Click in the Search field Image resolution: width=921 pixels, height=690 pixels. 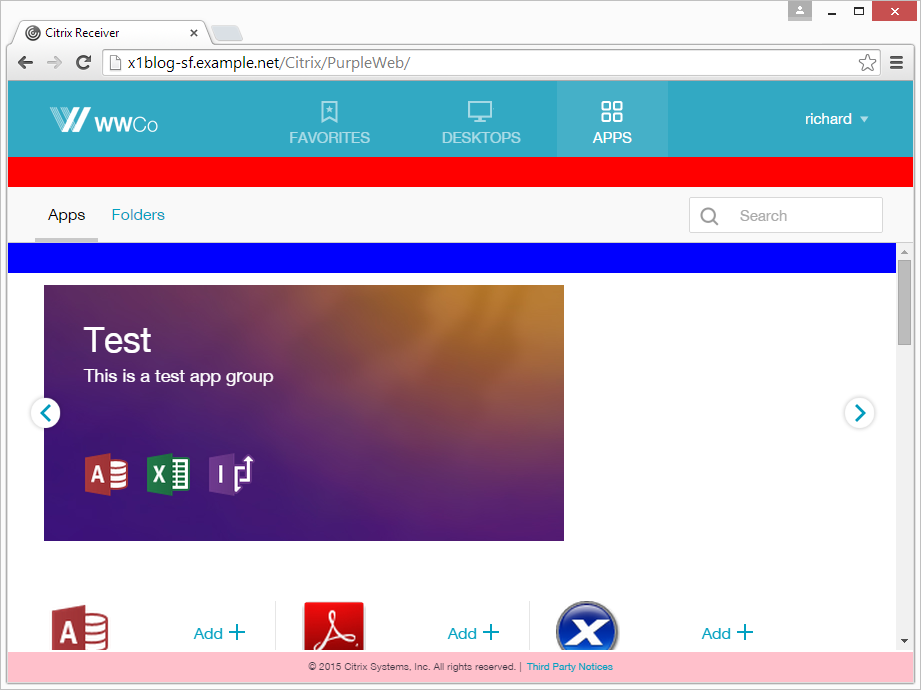coord(786,216)
